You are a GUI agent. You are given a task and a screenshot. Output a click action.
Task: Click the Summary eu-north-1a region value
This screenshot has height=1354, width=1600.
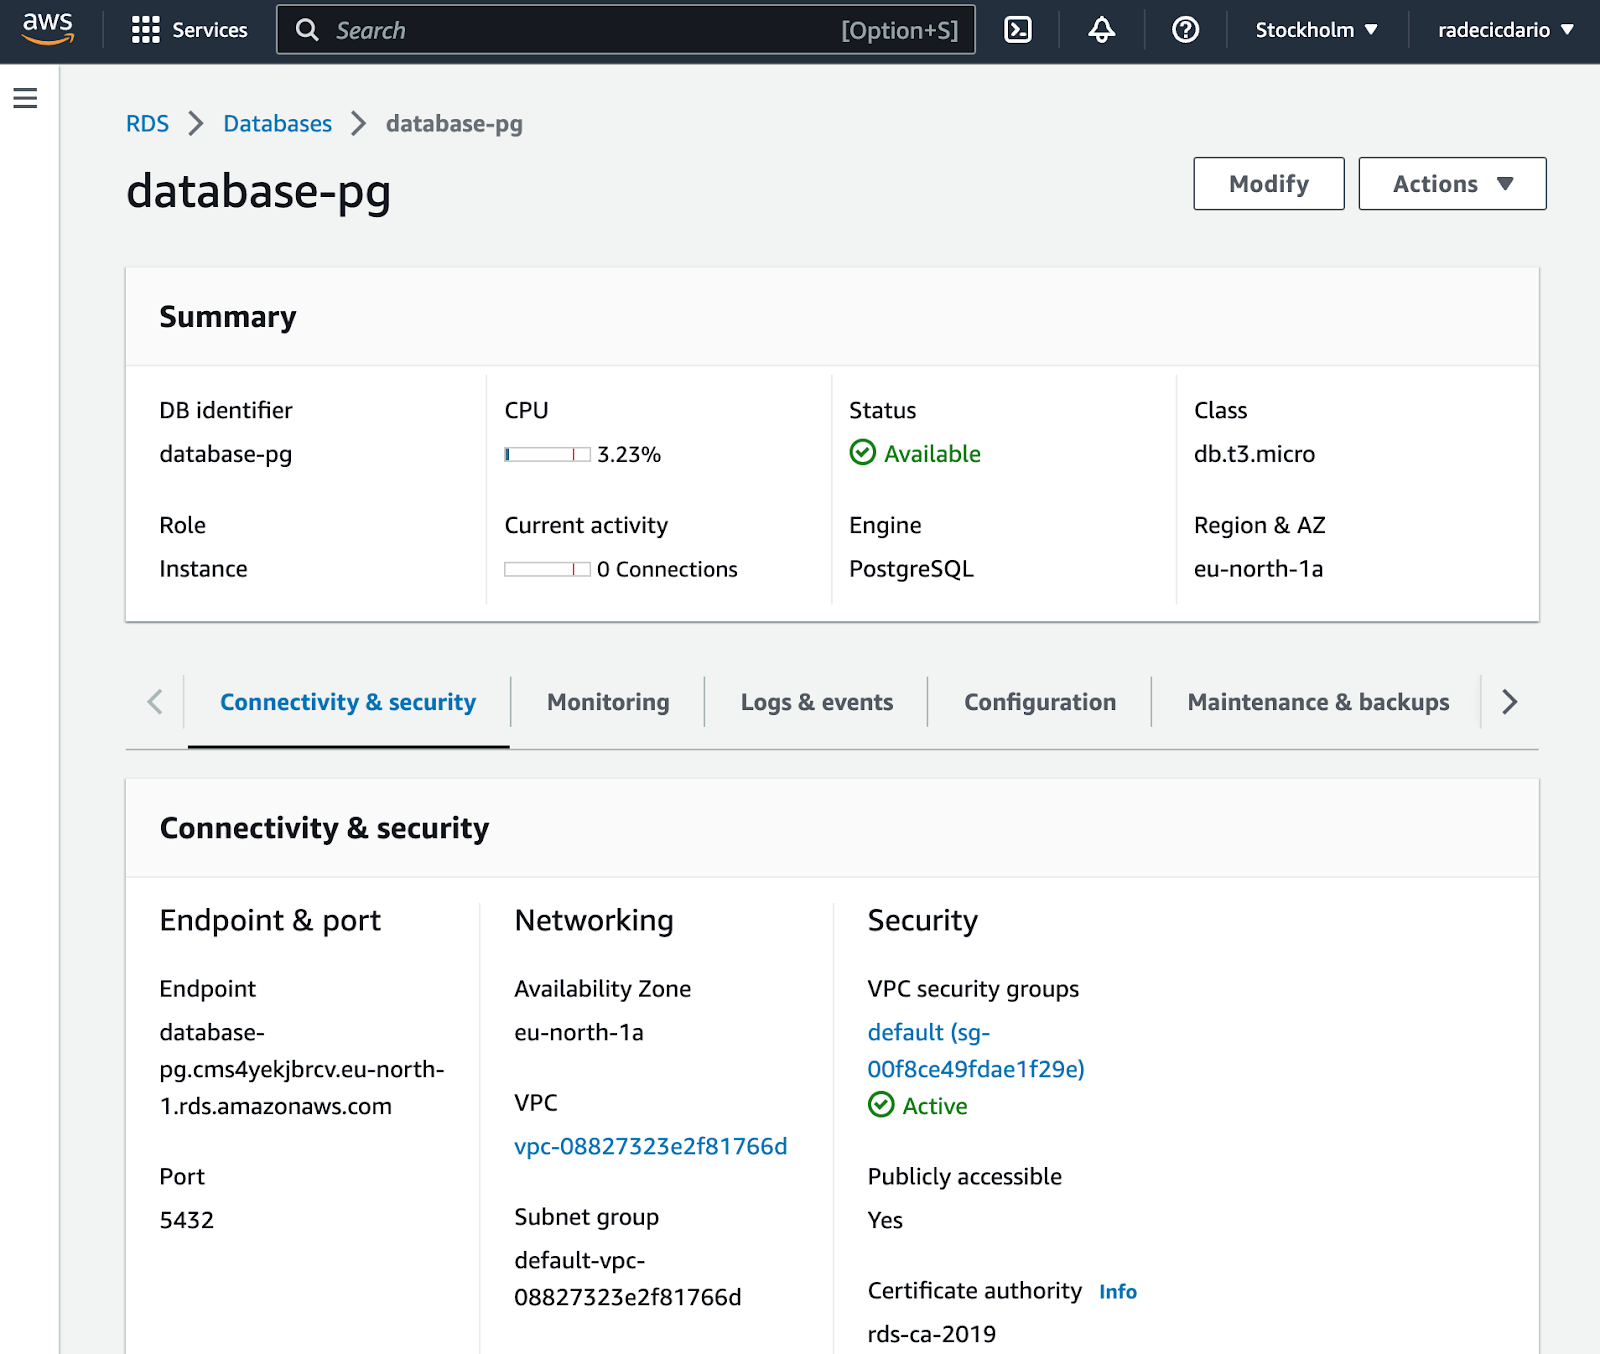click(x=1258, y=569)
